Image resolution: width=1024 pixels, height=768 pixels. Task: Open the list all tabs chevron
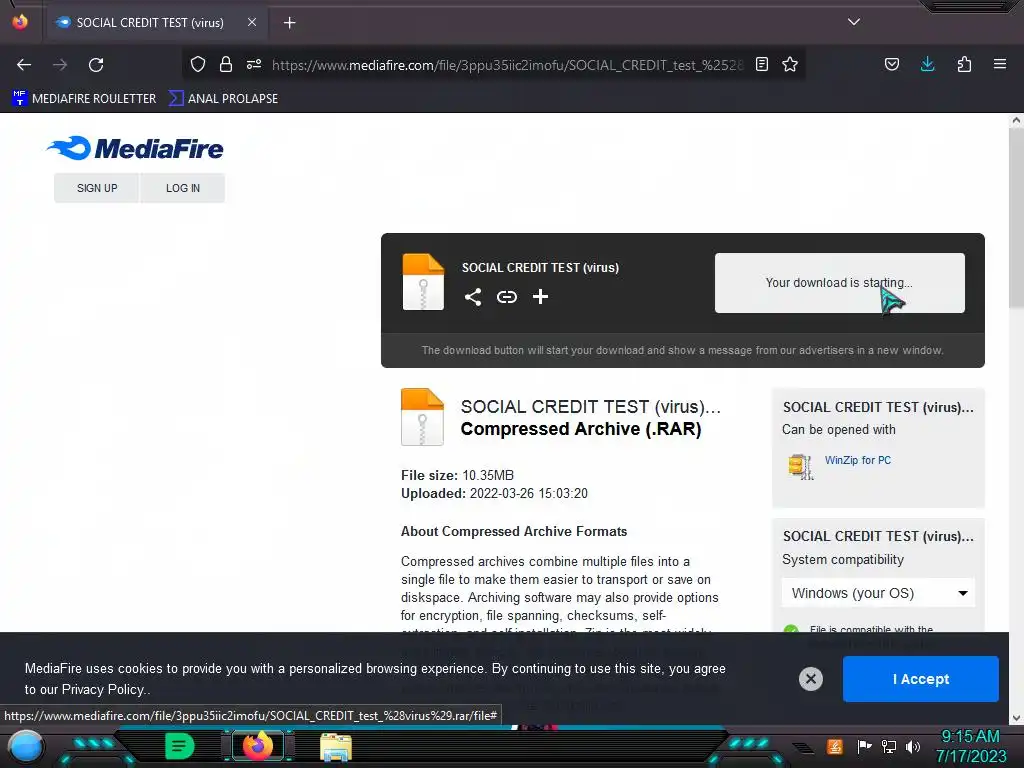pos(854,22)
